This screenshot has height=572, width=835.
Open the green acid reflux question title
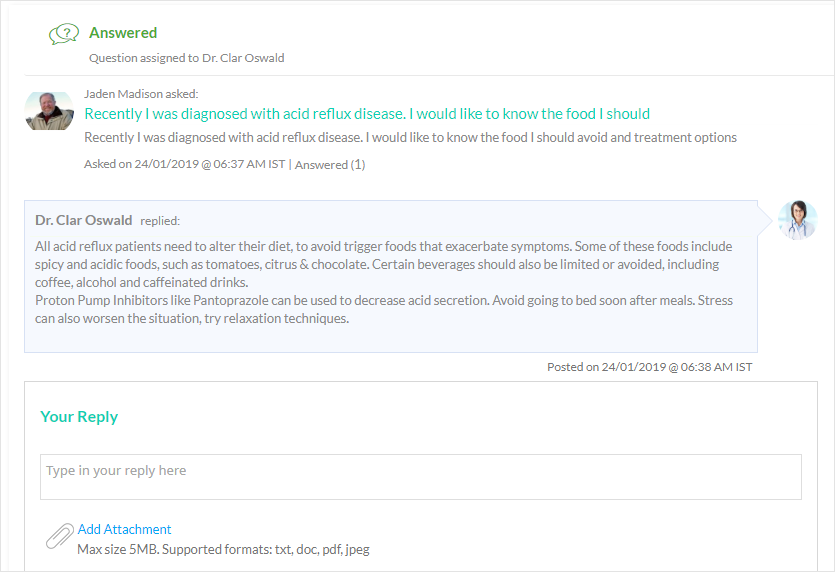pyautogui.click(x=367, y=114)
